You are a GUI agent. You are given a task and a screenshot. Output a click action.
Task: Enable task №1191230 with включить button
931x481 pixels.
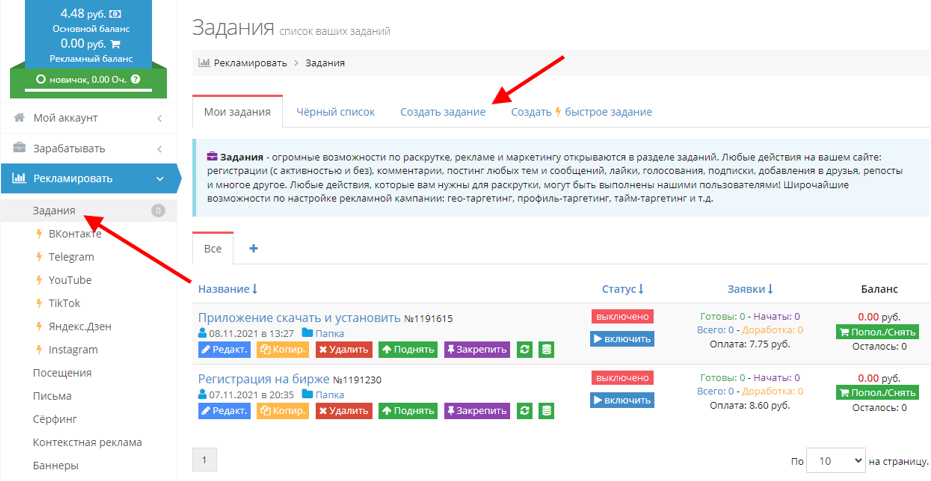click(622, 400)
